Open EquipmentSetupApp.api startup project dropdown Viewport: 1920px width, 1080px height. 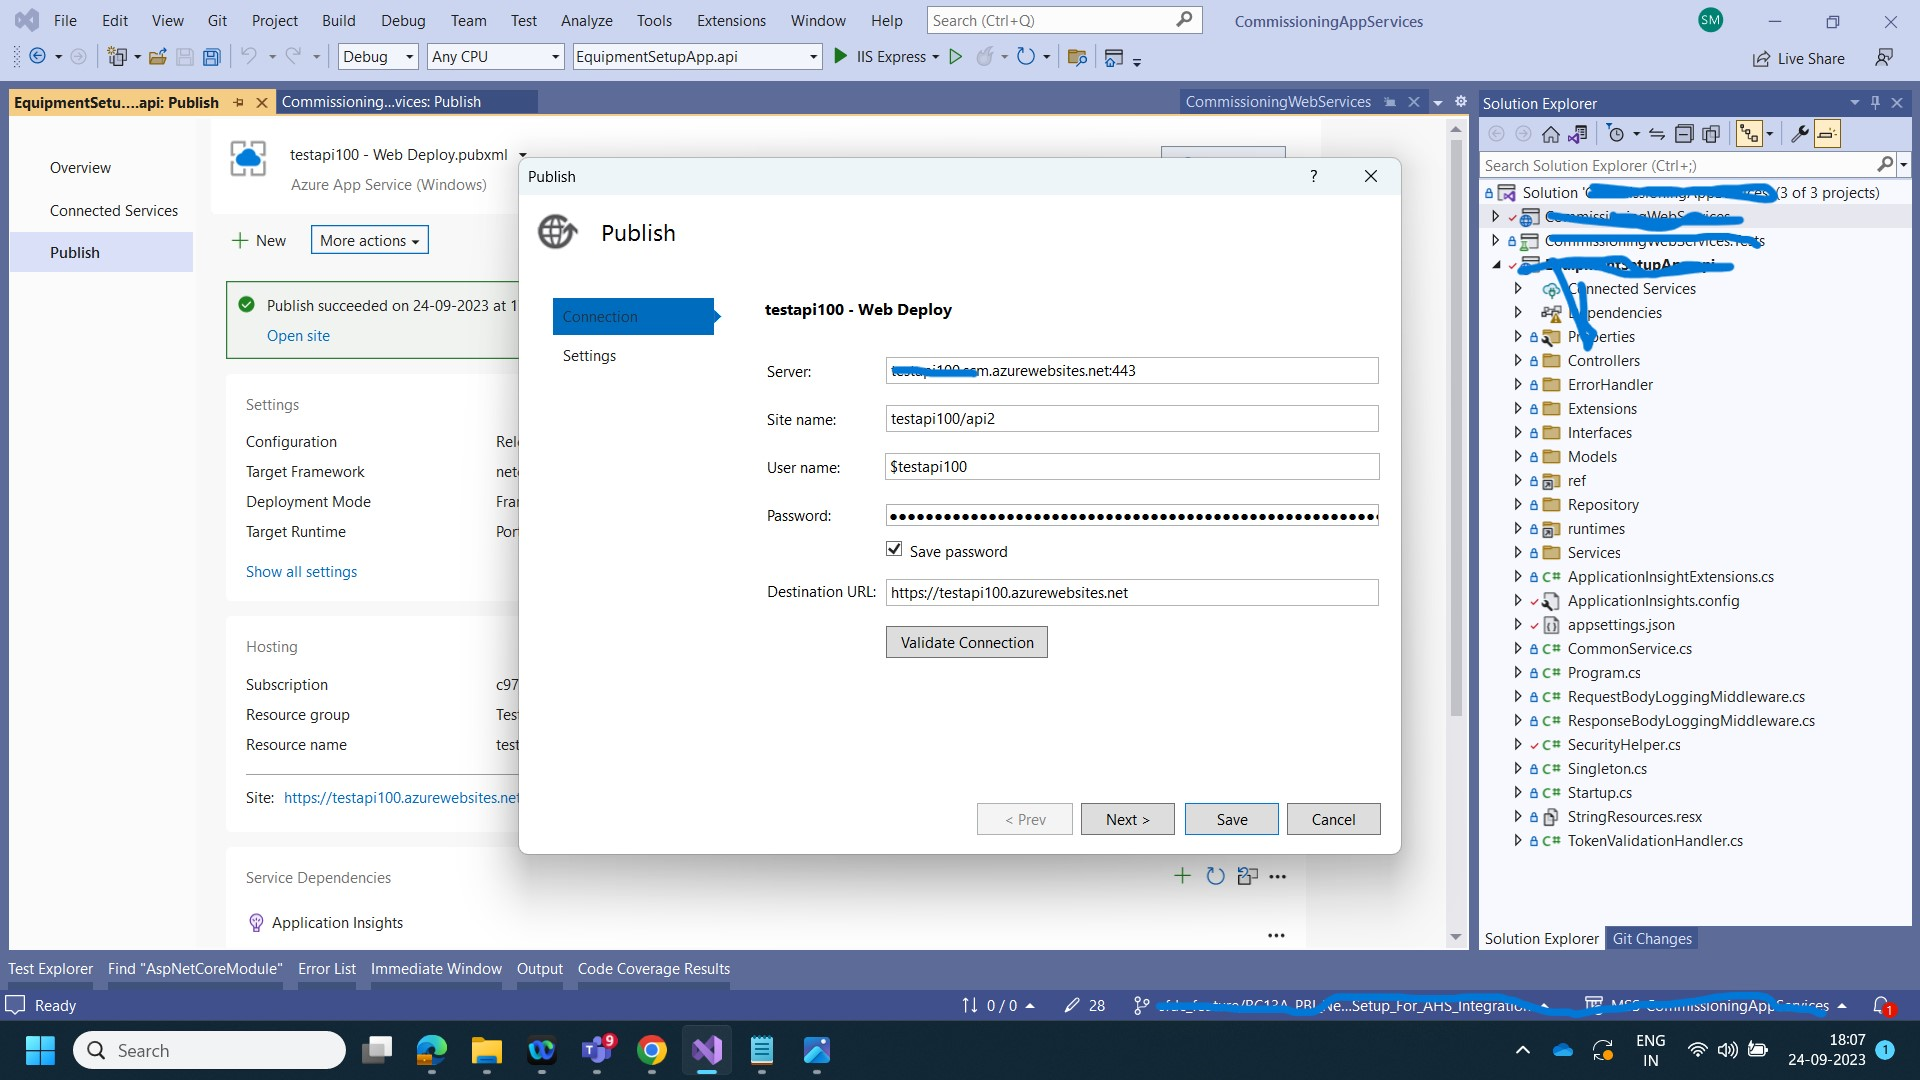(697, 57)
